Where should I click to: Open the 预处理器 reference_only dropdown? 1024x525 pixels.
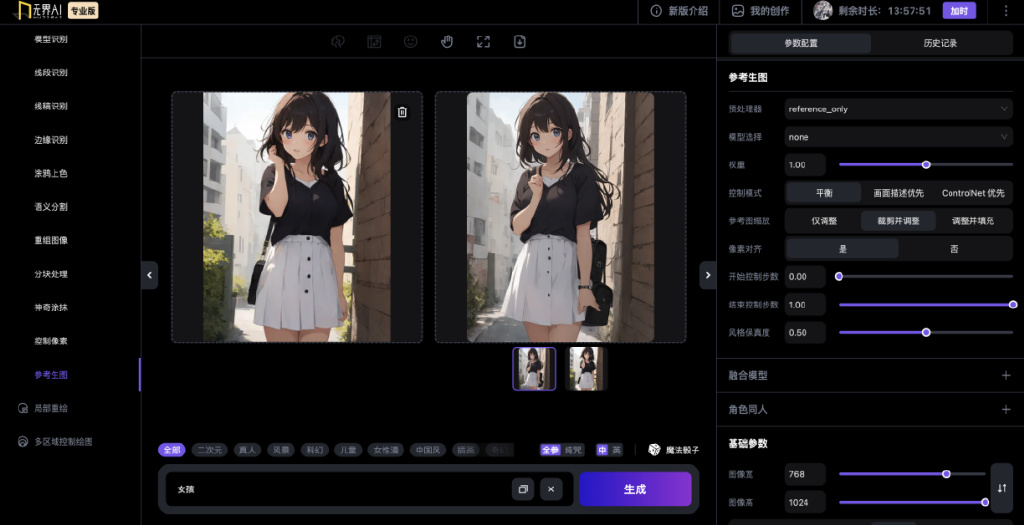(899, 109)
